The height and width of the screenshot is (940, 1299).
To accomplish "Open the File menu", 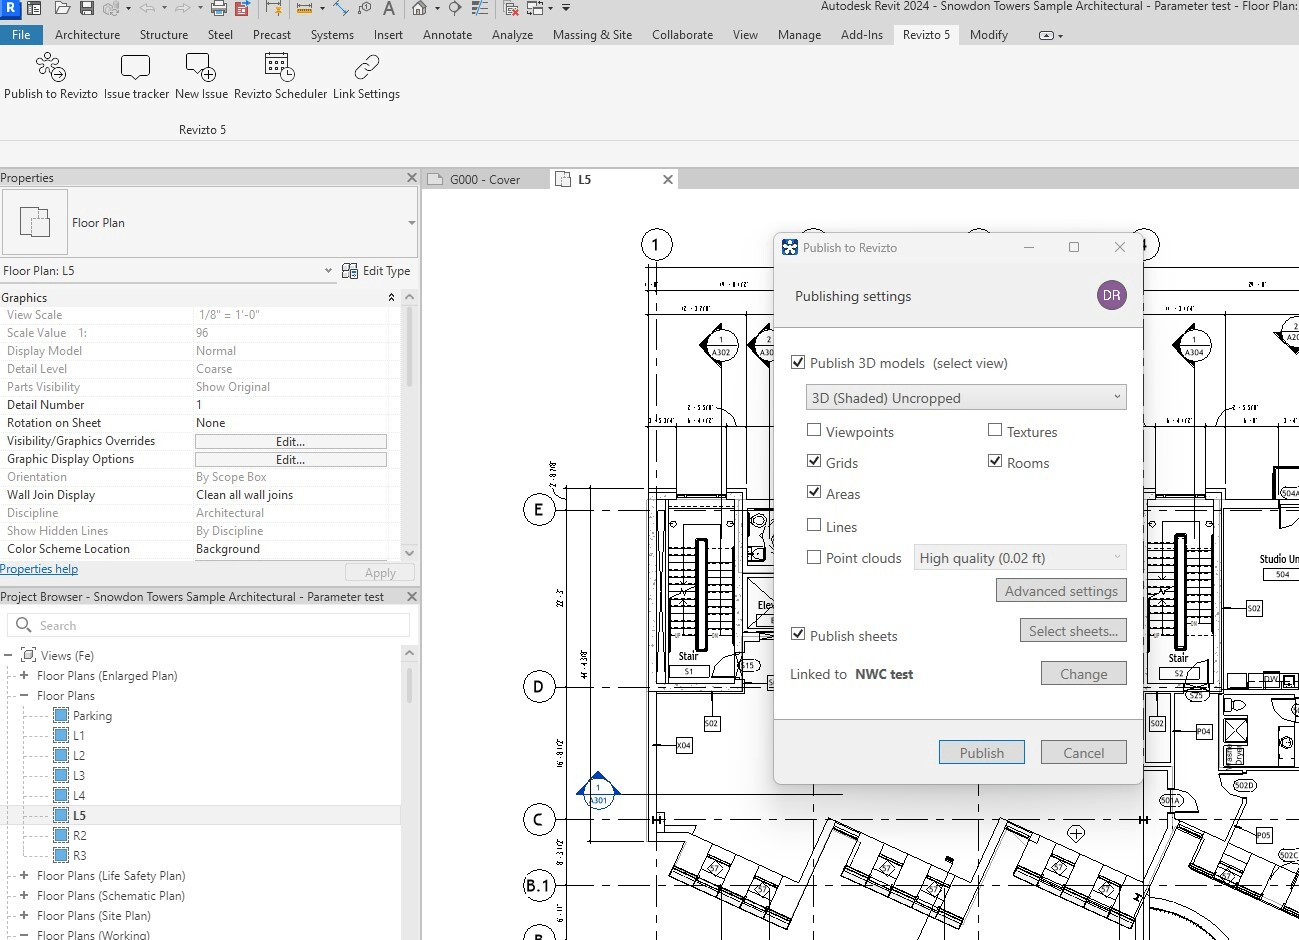I will click(21, 34).
